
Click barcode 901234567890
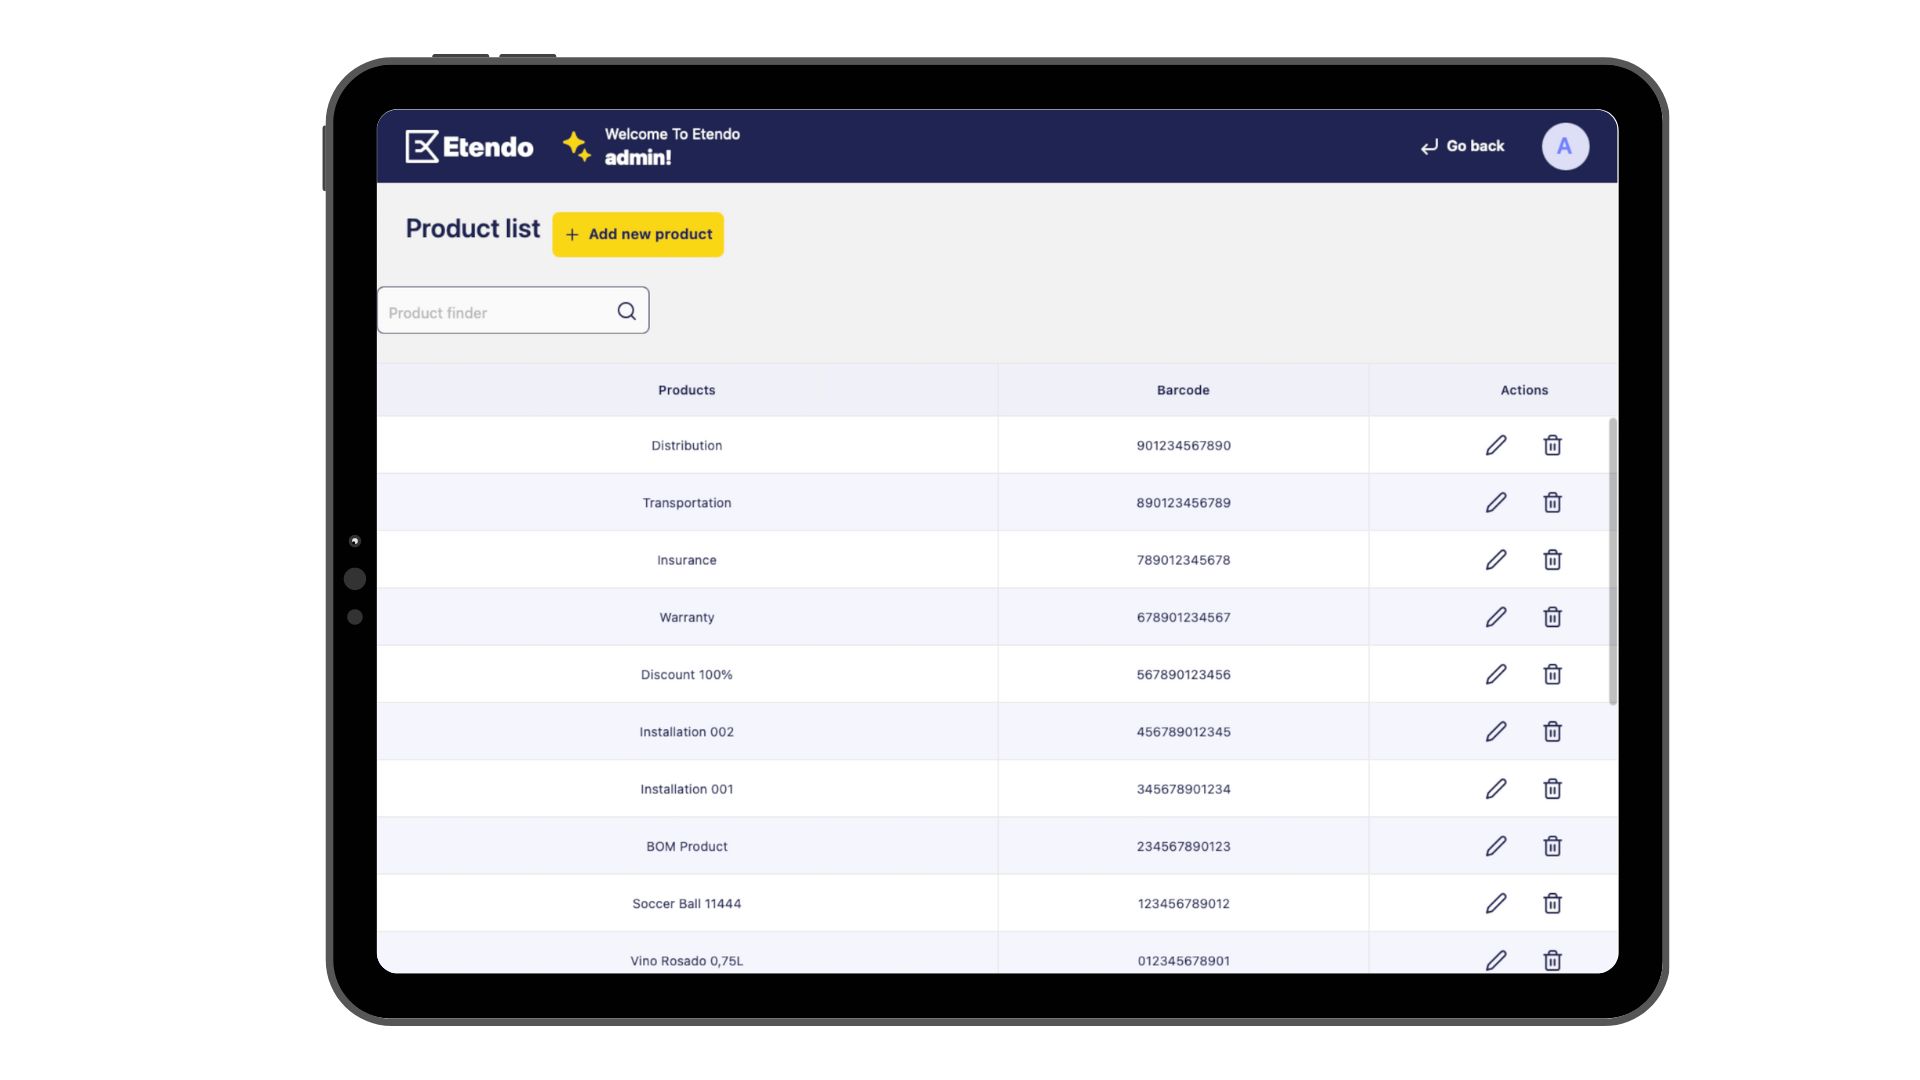click(1183, 445)
